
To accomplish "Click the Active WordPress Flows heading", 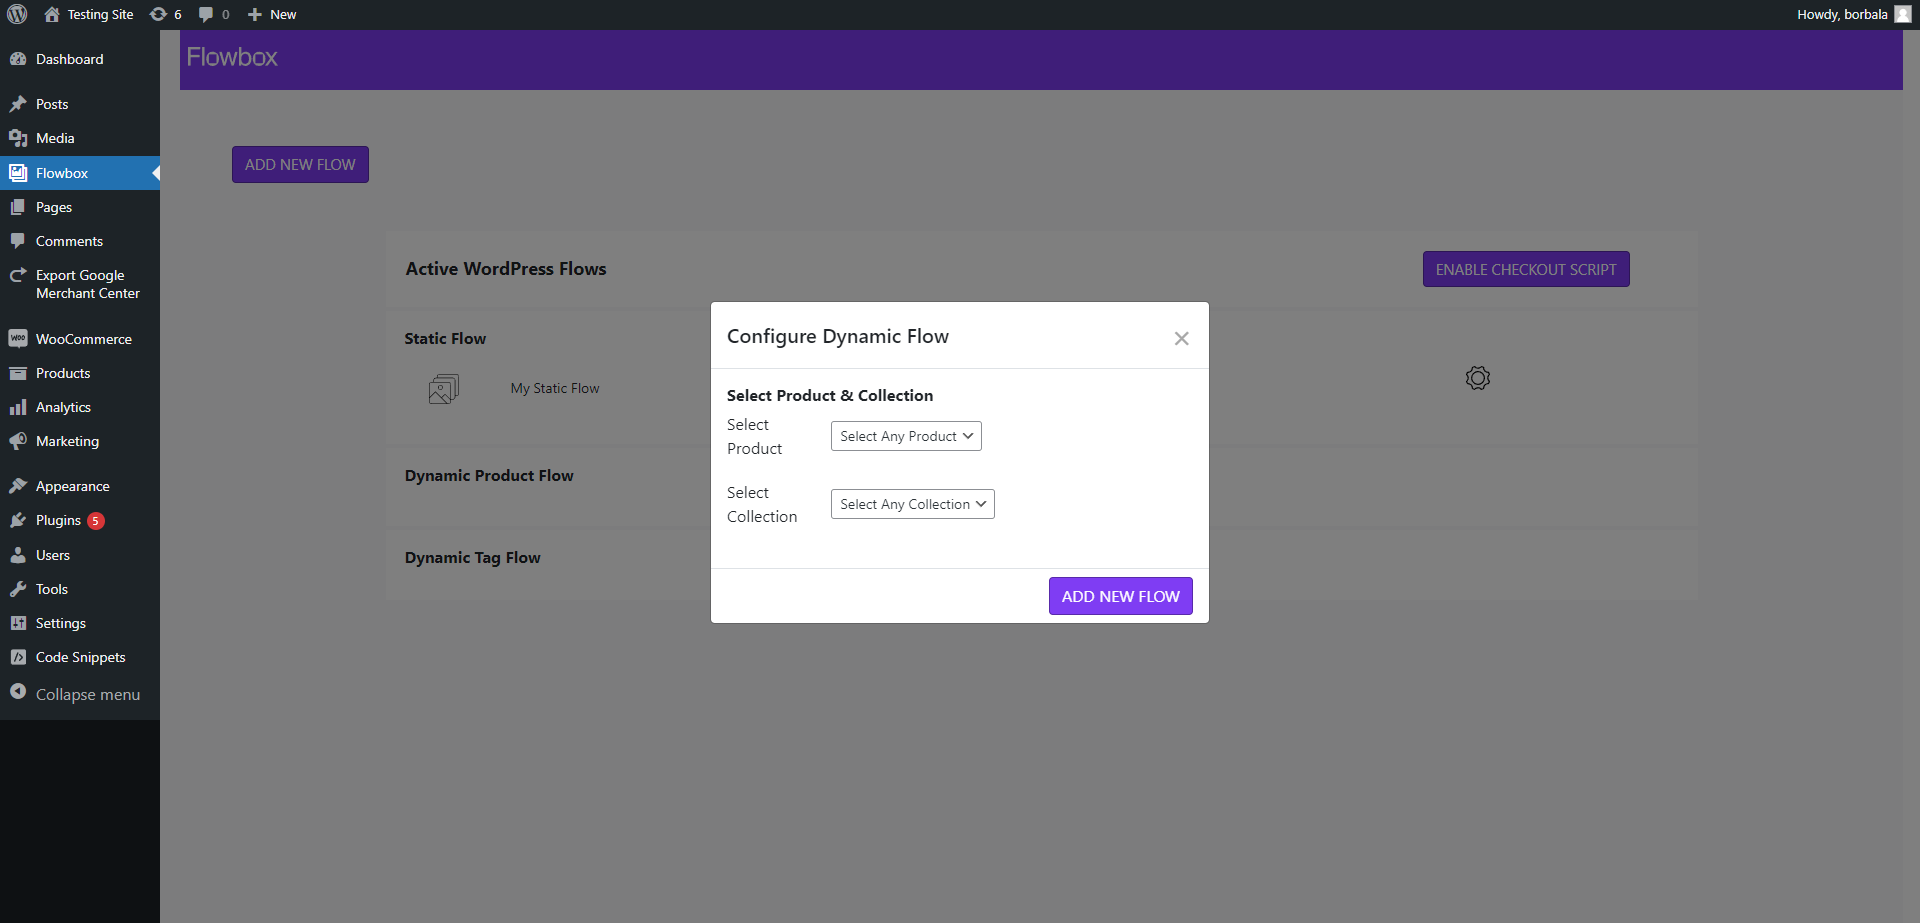I will coord(506,269).
